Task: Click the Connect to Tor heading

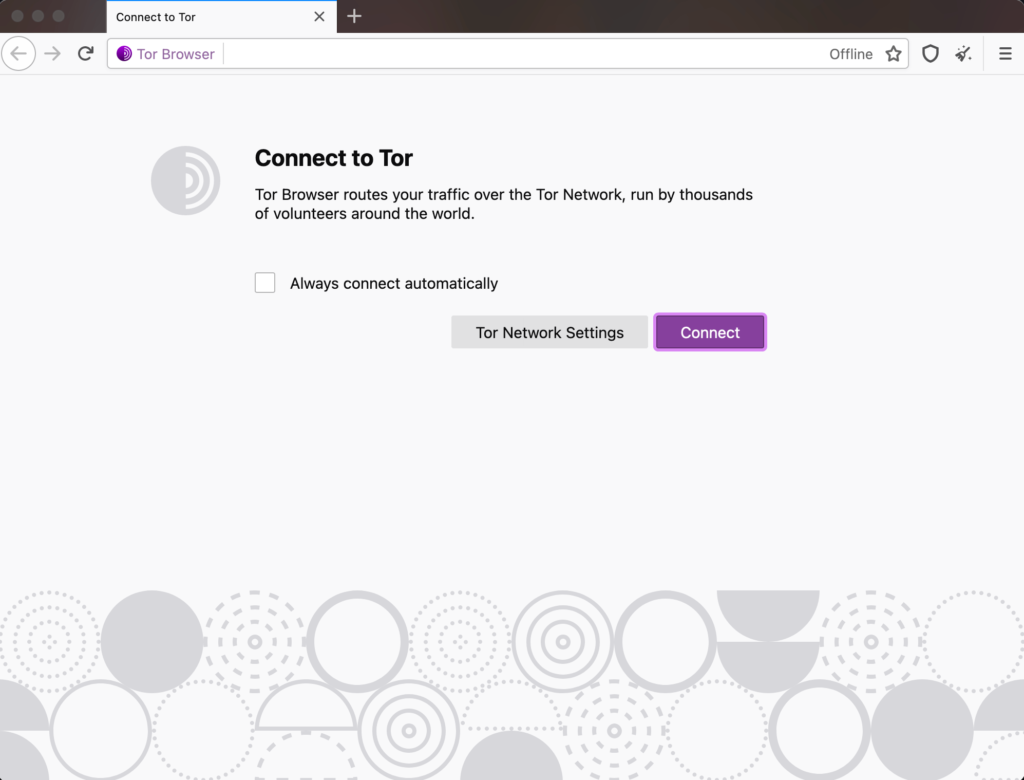Action: [334, 158]
